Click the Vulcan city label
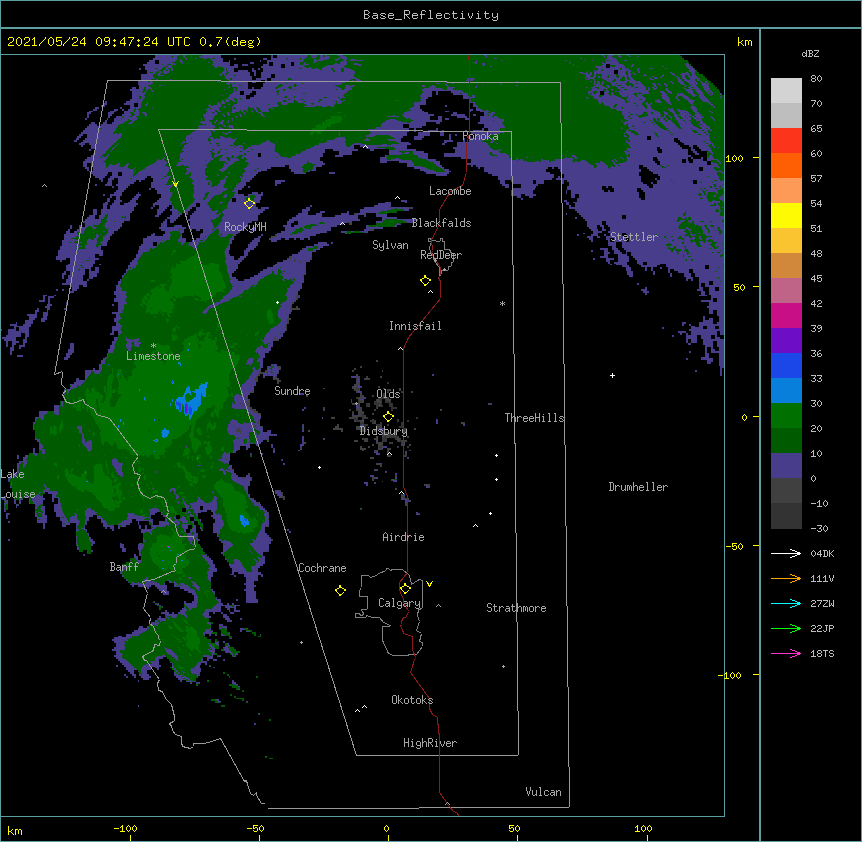Image resolution: width=862 pixels, height=842 pixels. click(x=543, y=792)
